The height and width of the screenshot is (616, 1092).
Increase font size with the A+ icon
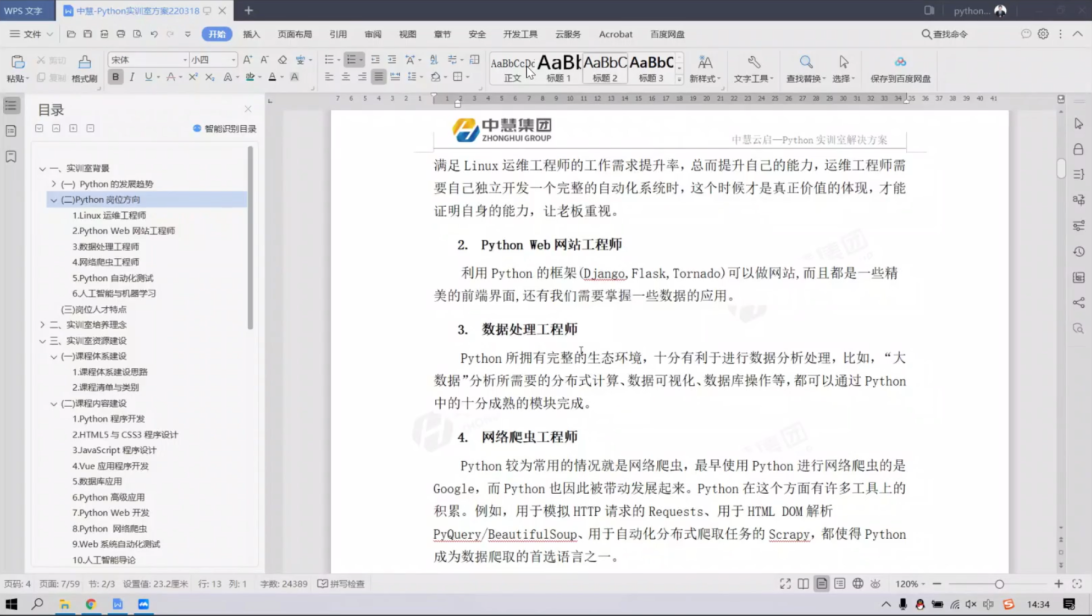coord(248,60)
